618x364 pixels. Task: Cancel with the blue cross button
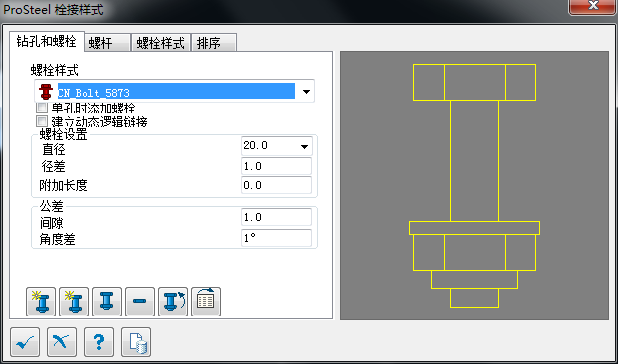pyautogui.click(x=62, y=342)
